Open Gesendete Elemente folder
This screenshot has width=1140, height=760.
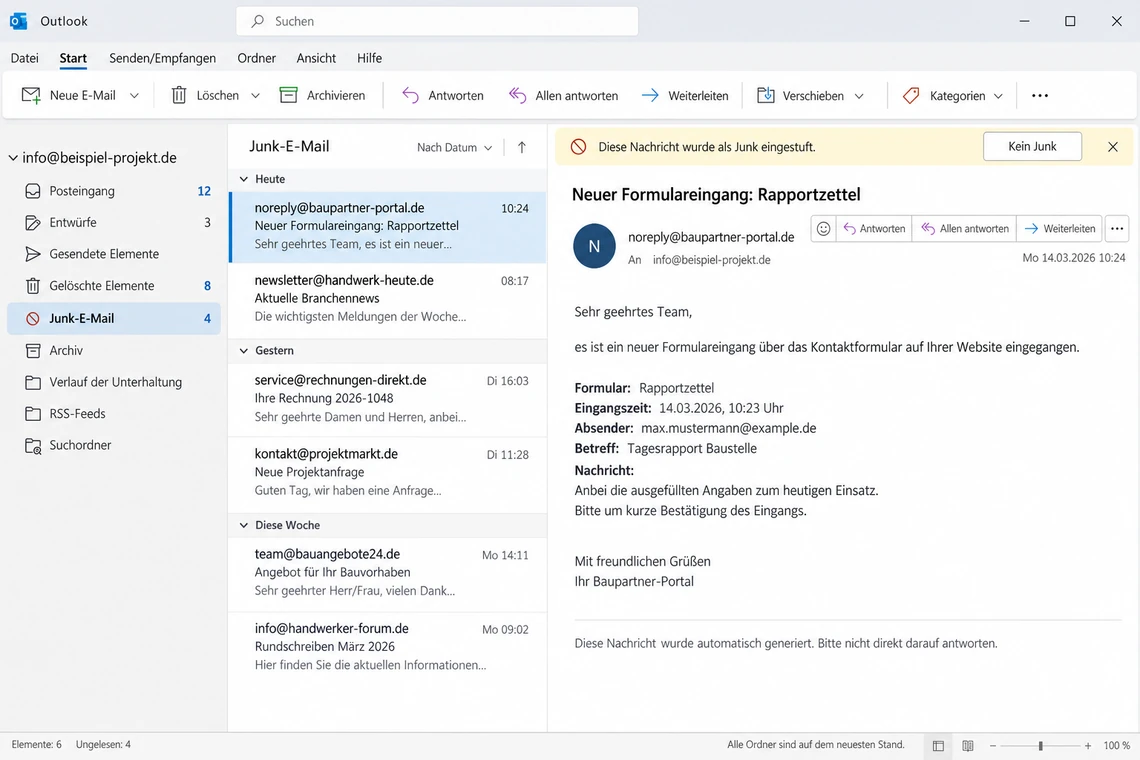(x=114, y=254)
